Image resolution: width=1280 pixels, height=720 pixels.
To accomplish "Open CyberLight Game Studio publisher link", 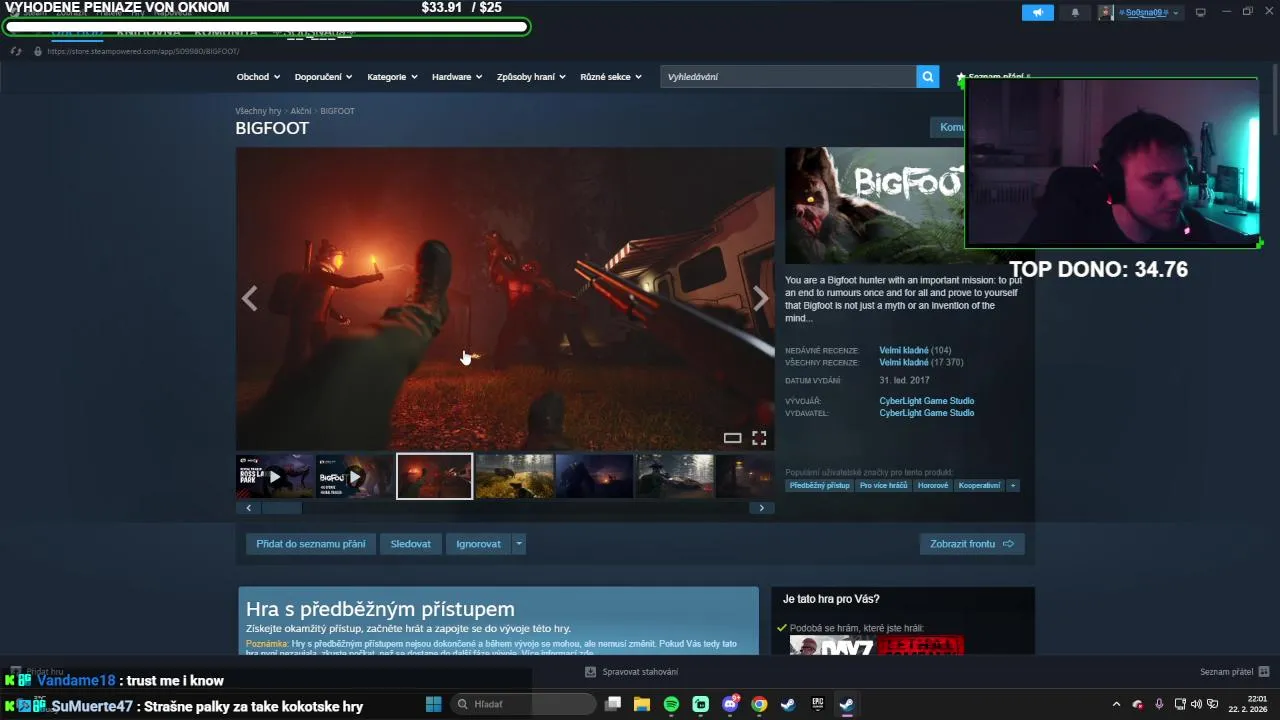I will (x=926, y=413).
